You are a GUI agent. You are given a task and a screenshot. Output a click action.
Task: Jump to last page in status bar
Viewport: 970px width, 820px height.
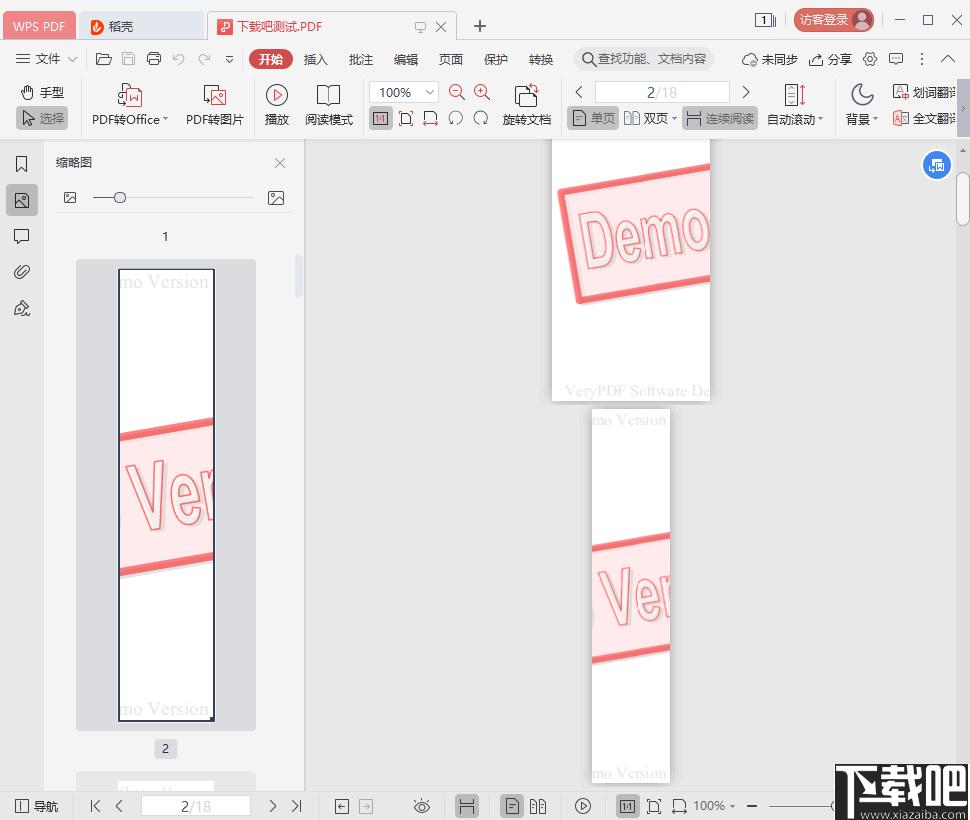point(296,806)
